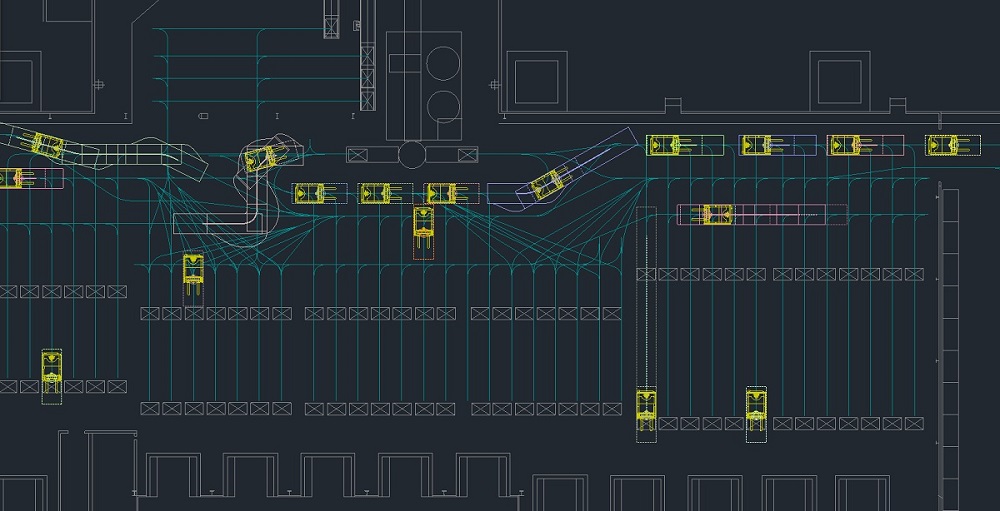The height and width of the screenshot is (511, 1000).
Task: Select the third forklift in the top-right row
Action: (x=845, y=145)
